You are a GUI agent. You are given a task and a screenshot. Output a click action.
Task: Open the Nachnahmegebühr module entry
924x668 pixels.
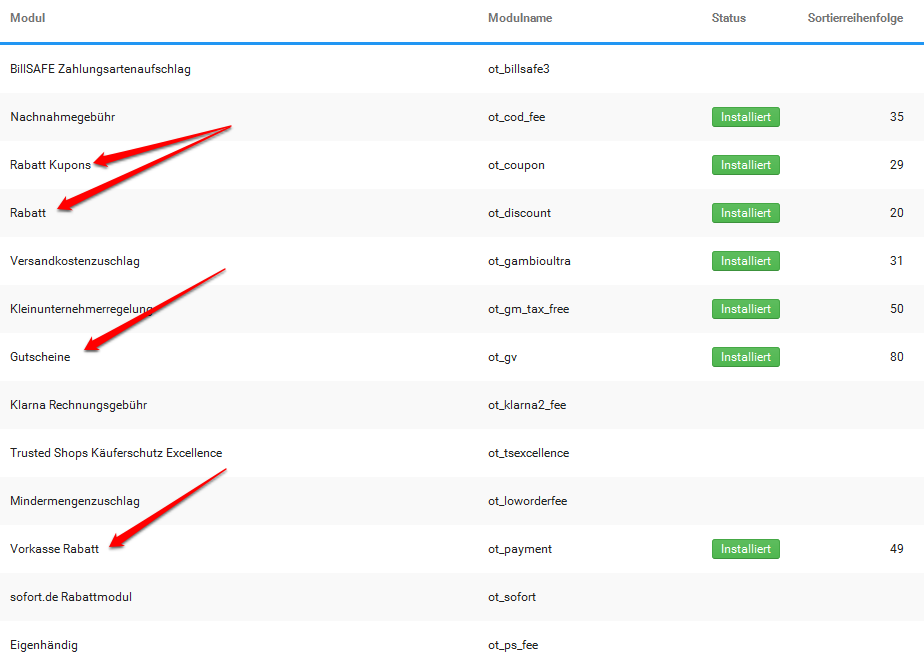pos(62,117)
